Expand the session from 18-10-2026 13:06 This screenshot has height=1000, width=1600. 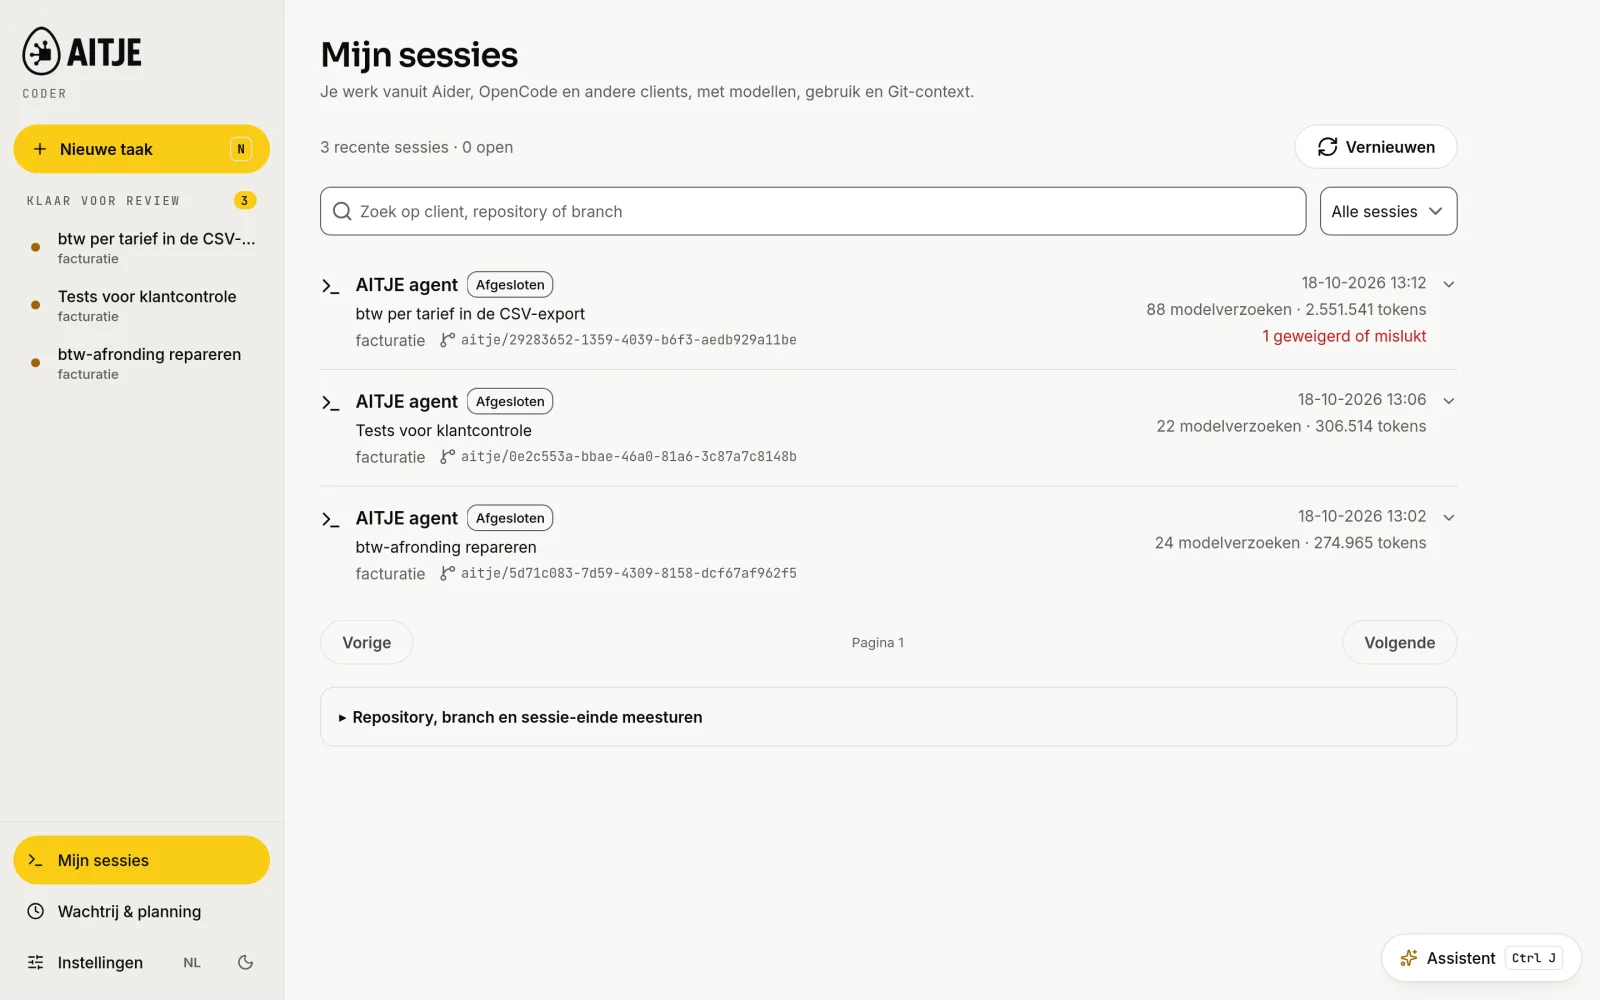click(1449, 401)
